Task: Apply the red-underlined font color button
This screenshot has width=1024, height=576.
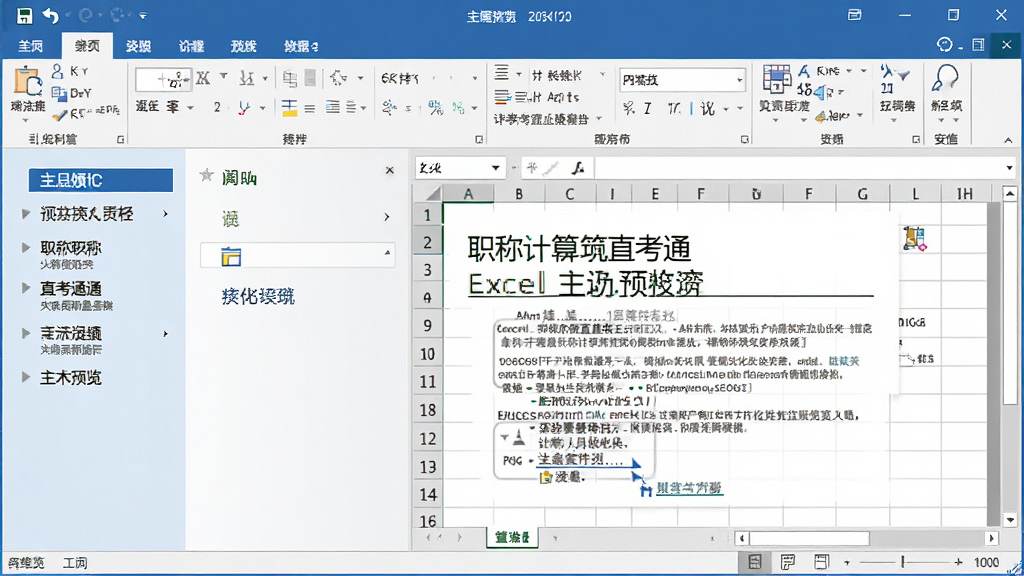Action: coord(244,108)
